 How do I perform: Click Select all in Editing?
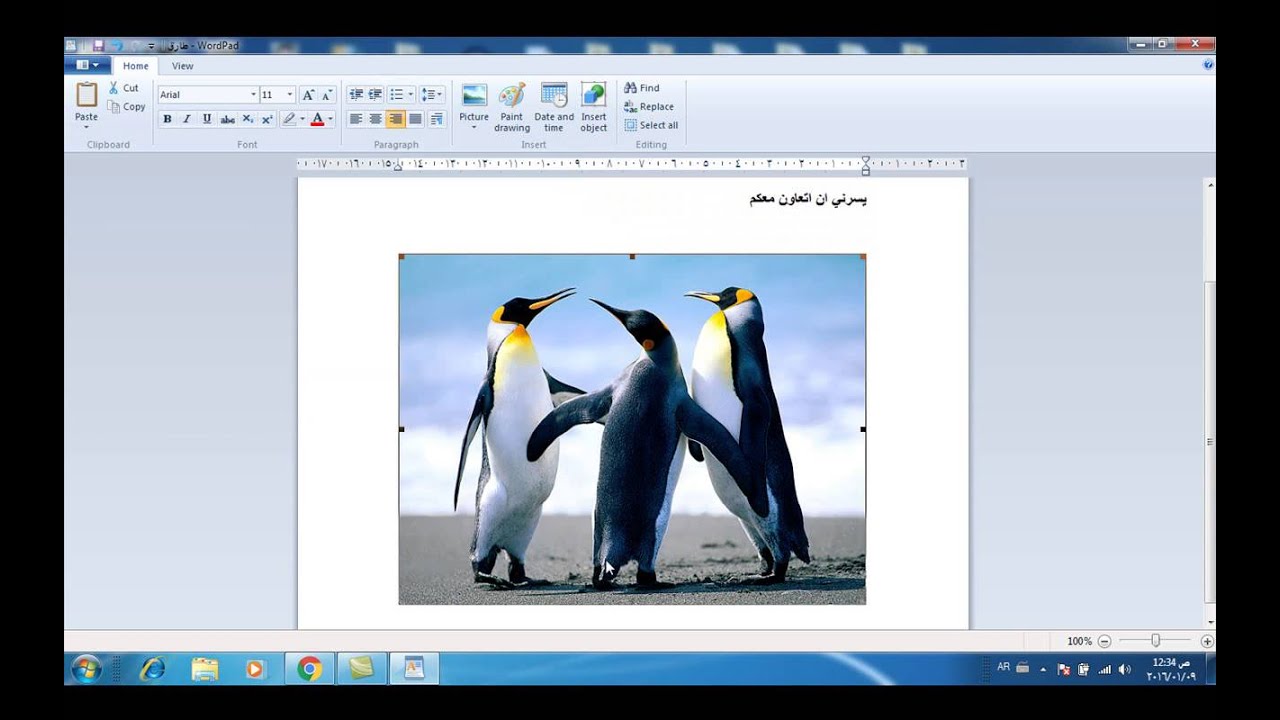point(651,126)
